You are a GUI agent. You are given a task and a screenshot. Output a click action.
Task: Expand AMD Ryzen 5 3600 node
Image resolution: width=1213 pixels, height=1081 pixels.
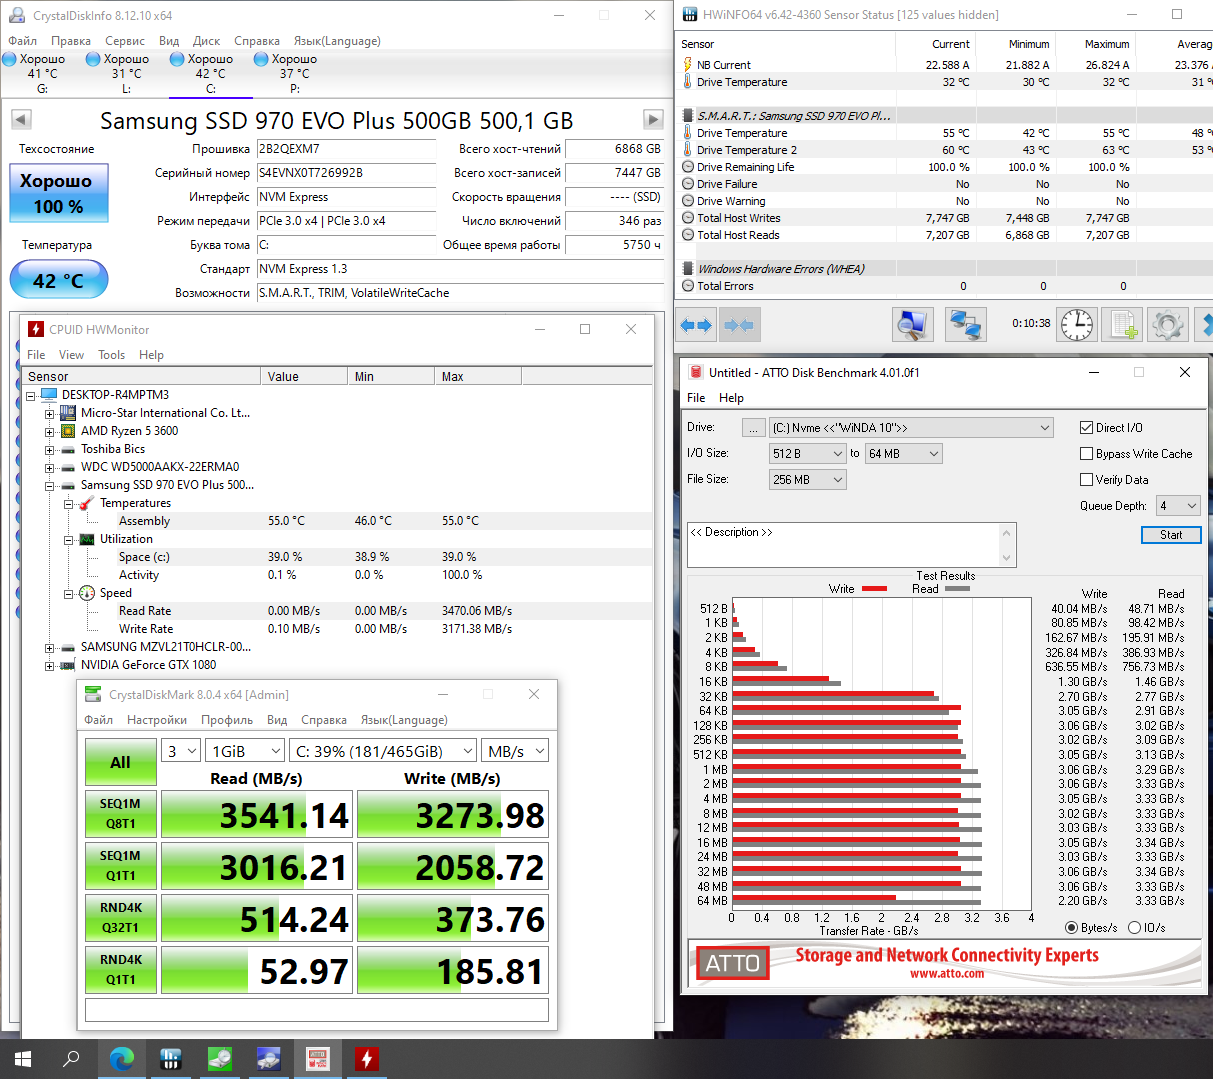(49, 432)
